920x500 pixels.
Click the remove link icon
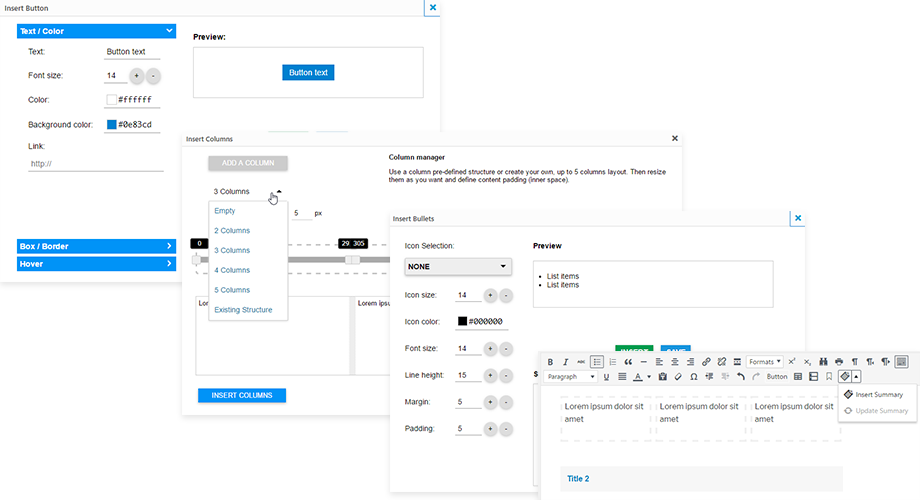tap(722, 362)
